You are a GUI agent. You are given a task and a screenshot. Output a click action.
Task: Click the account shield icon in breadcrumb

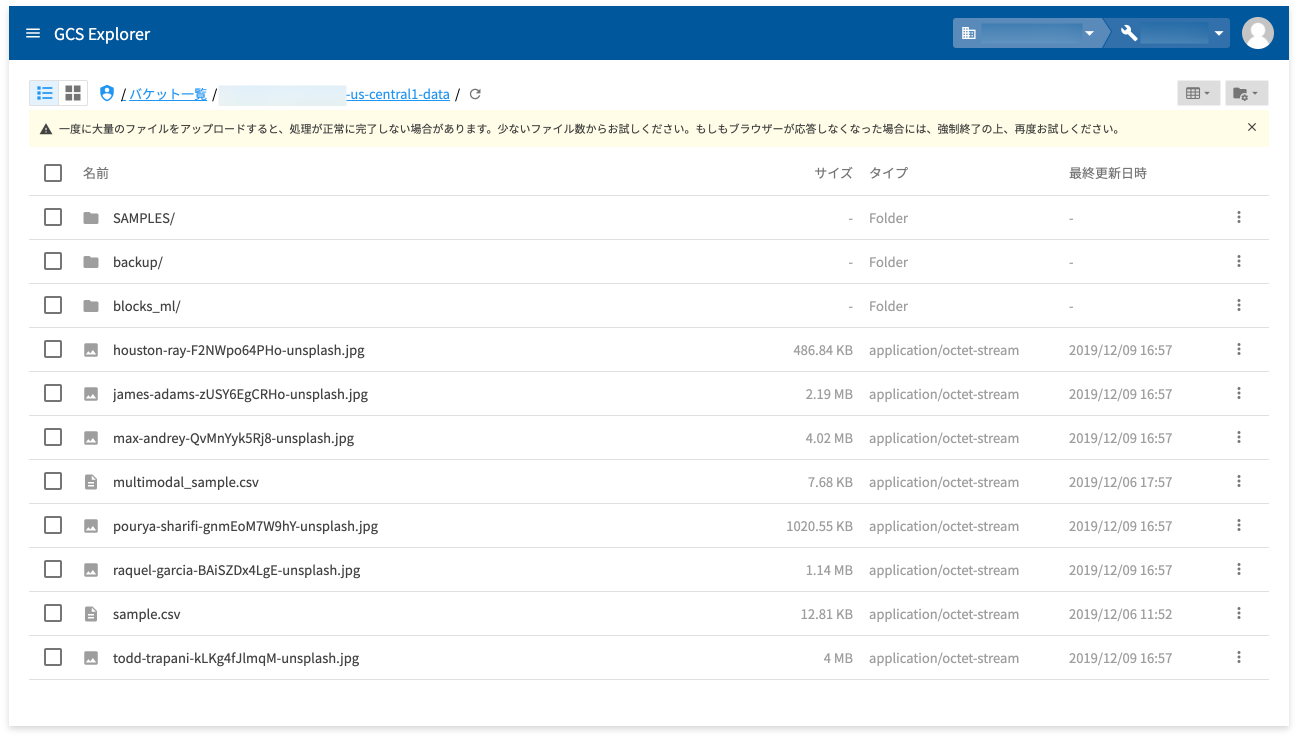tap(107, 93)
